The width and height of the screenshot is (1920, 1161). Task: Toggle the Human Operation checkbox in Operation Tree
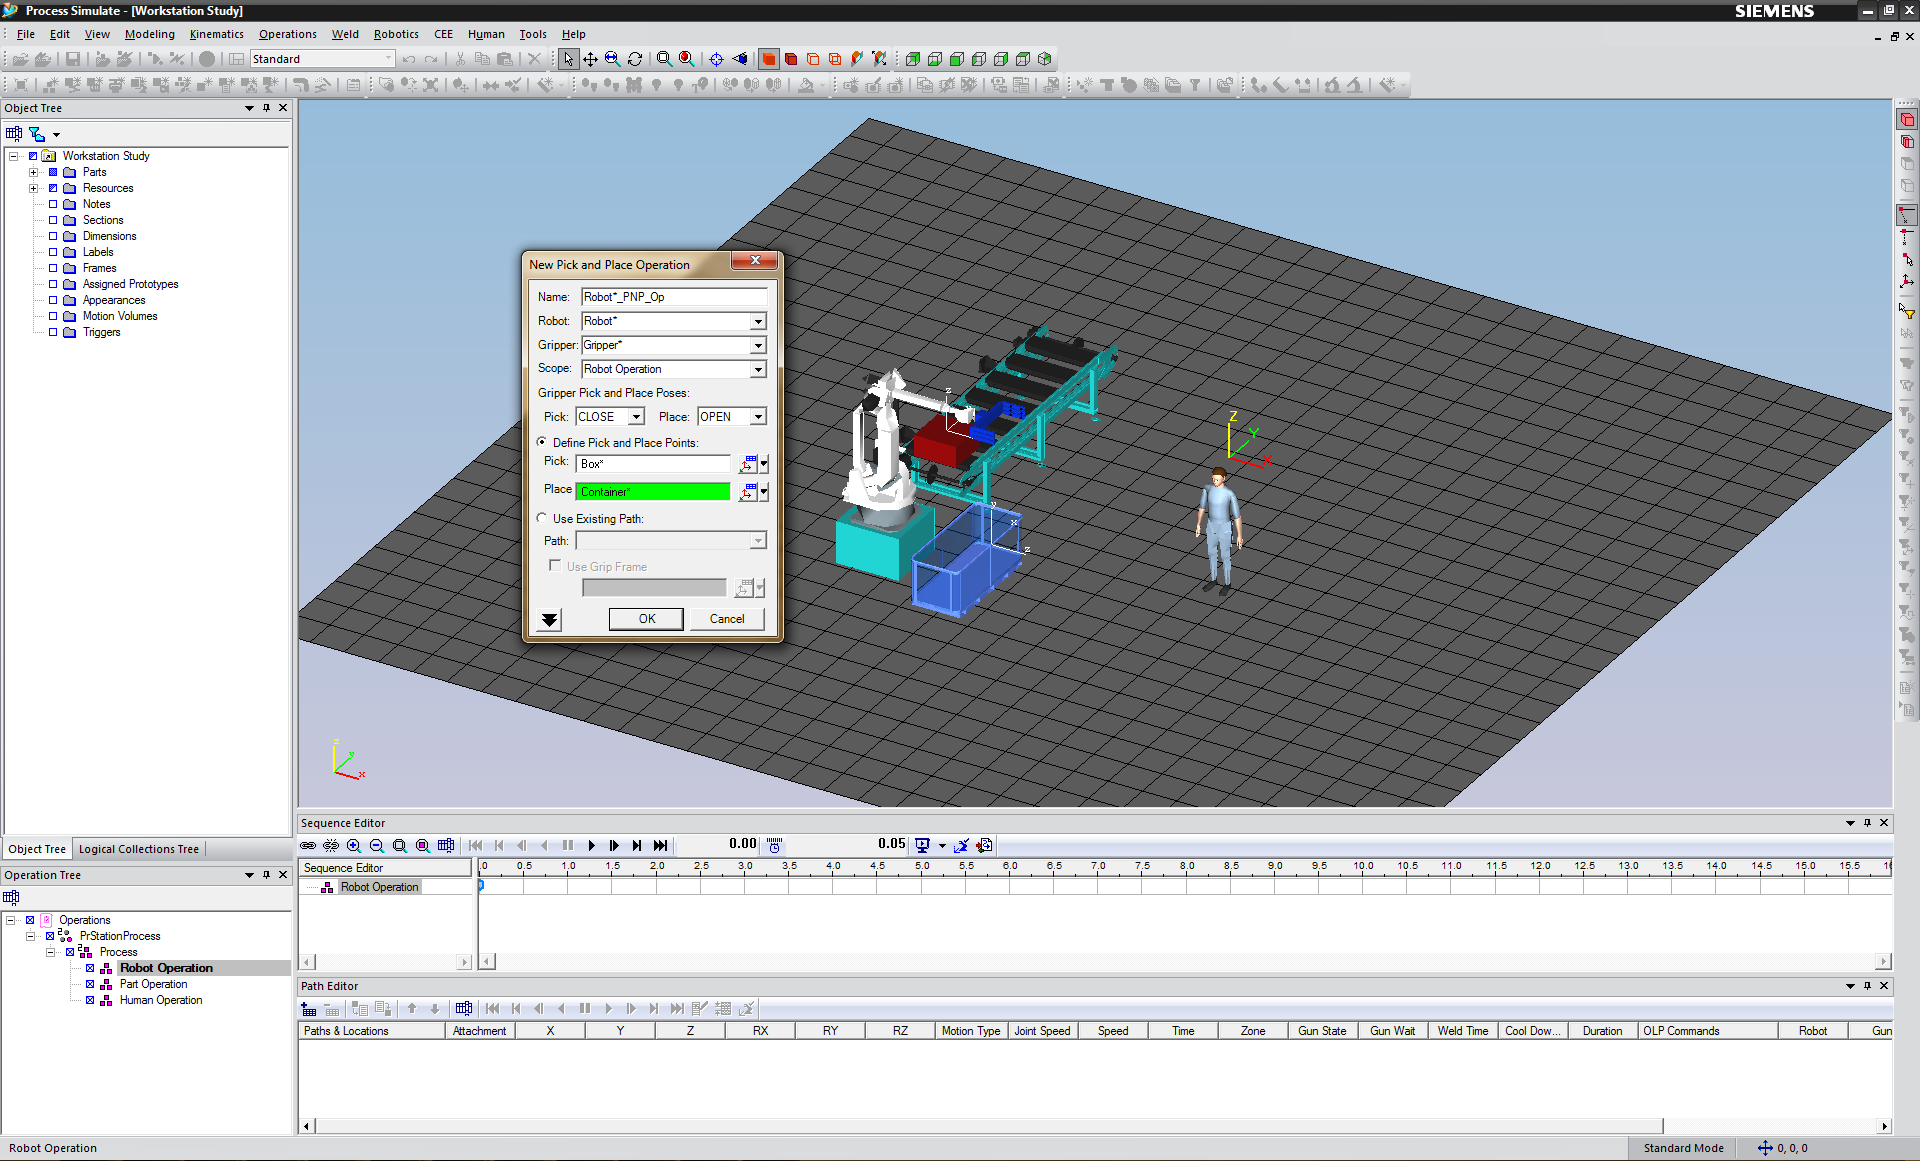coord(90,1000)
